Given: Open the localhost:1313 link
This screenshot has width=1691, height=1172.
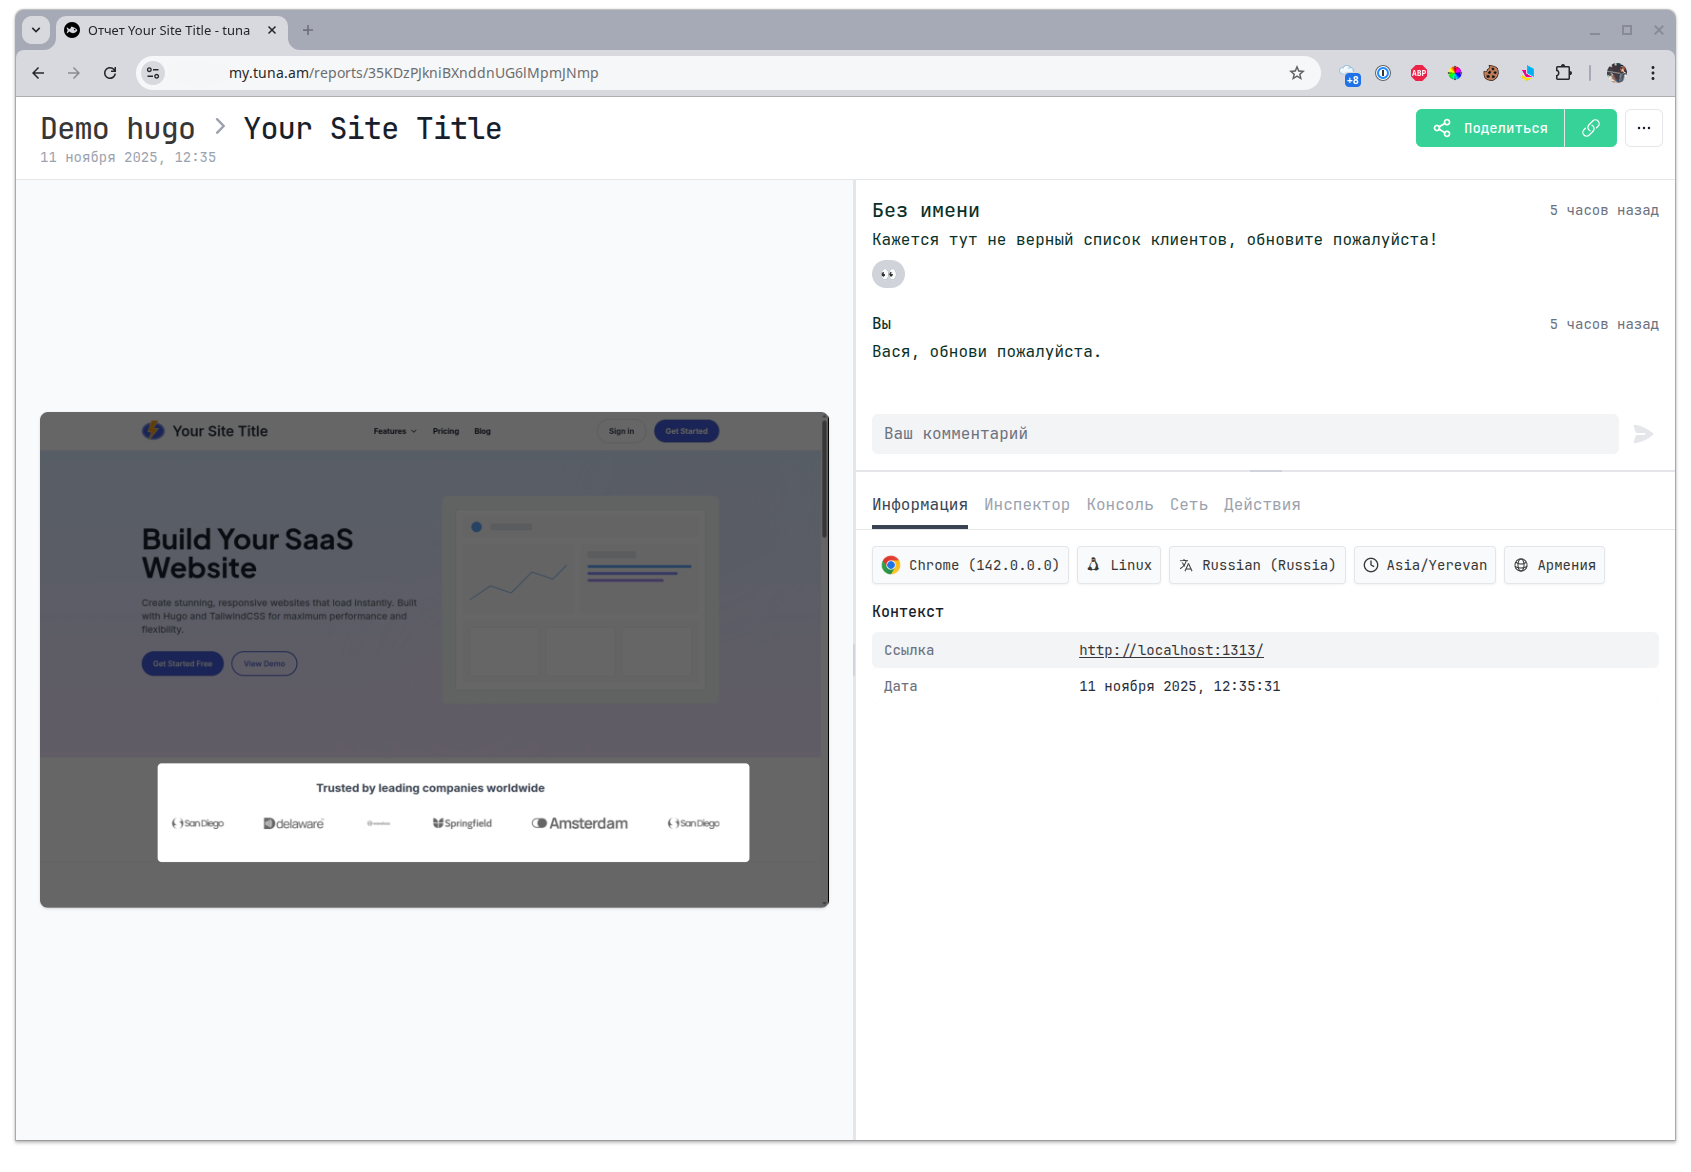Looking at the screenshot, I should coord(1170,650).
